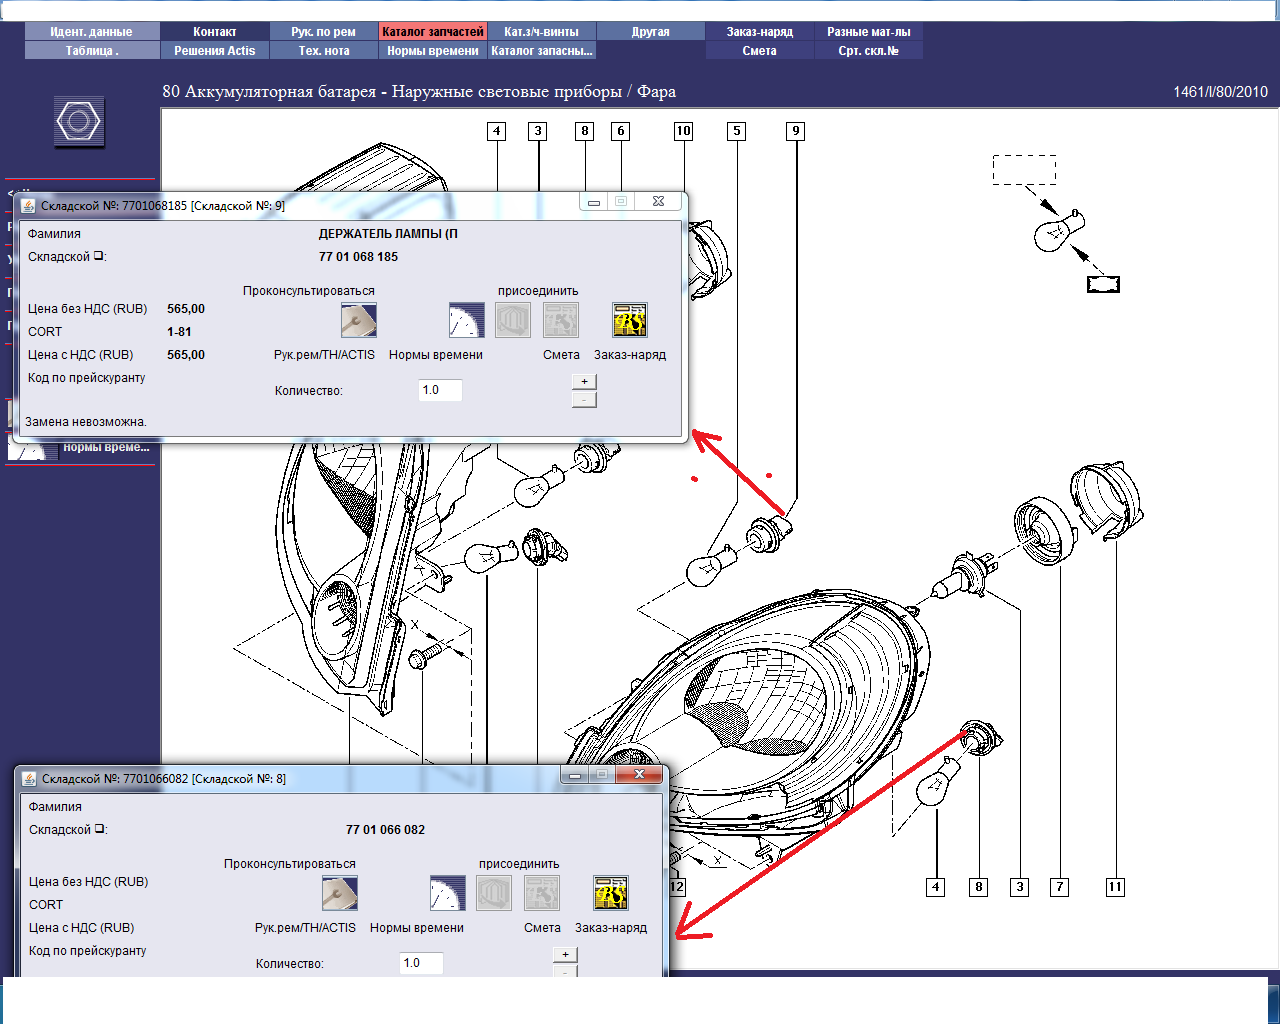Open the Каталог запасны... tab
The width and height of the screenshot is (1280, 1024).
pyautogui.click(x=542, y=51)
